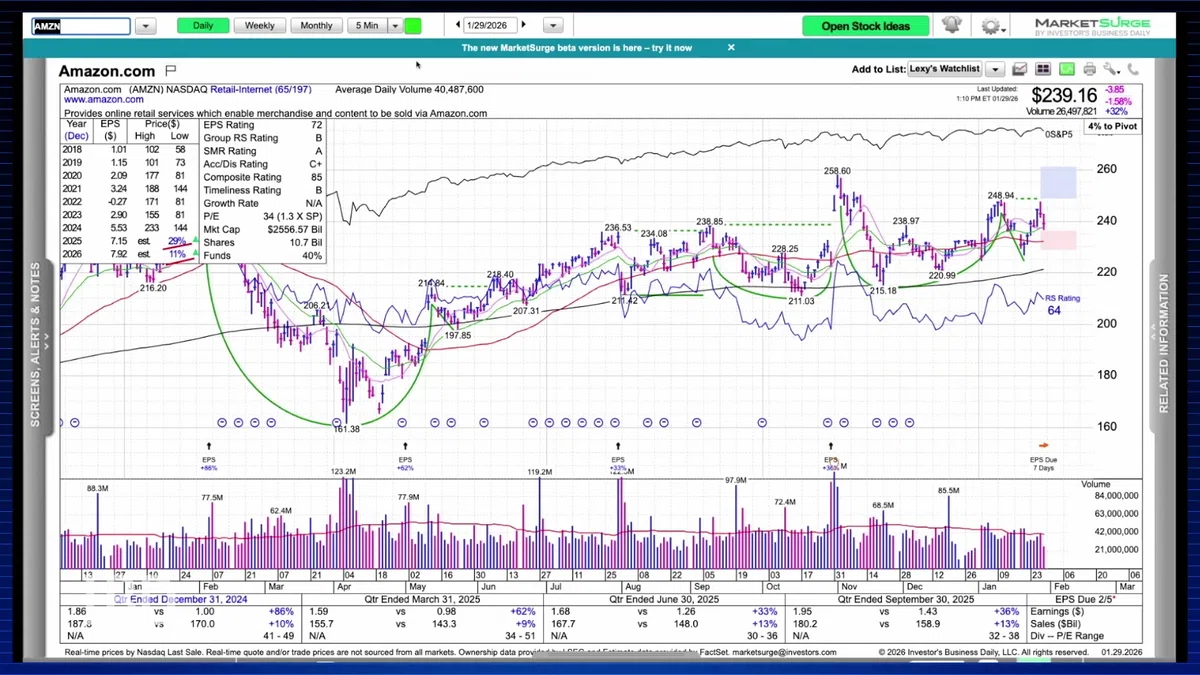Click the EPS +62% earnings marker

(x=405, y=457)
